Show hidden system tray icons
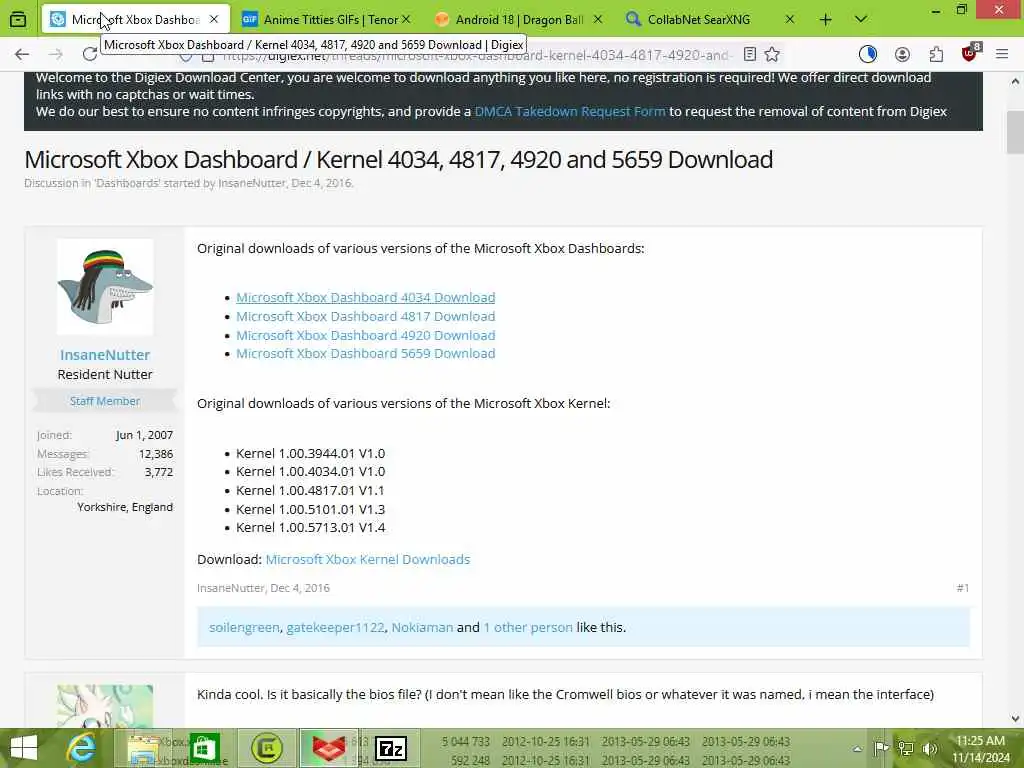 coord(857,748)
